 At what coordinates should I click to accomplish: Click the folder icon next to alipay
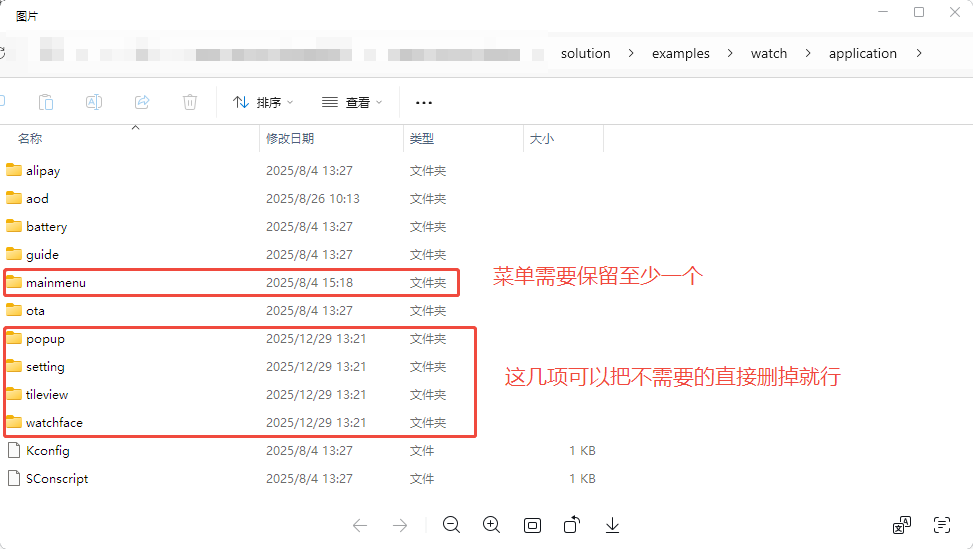click(x=14, y=169)
